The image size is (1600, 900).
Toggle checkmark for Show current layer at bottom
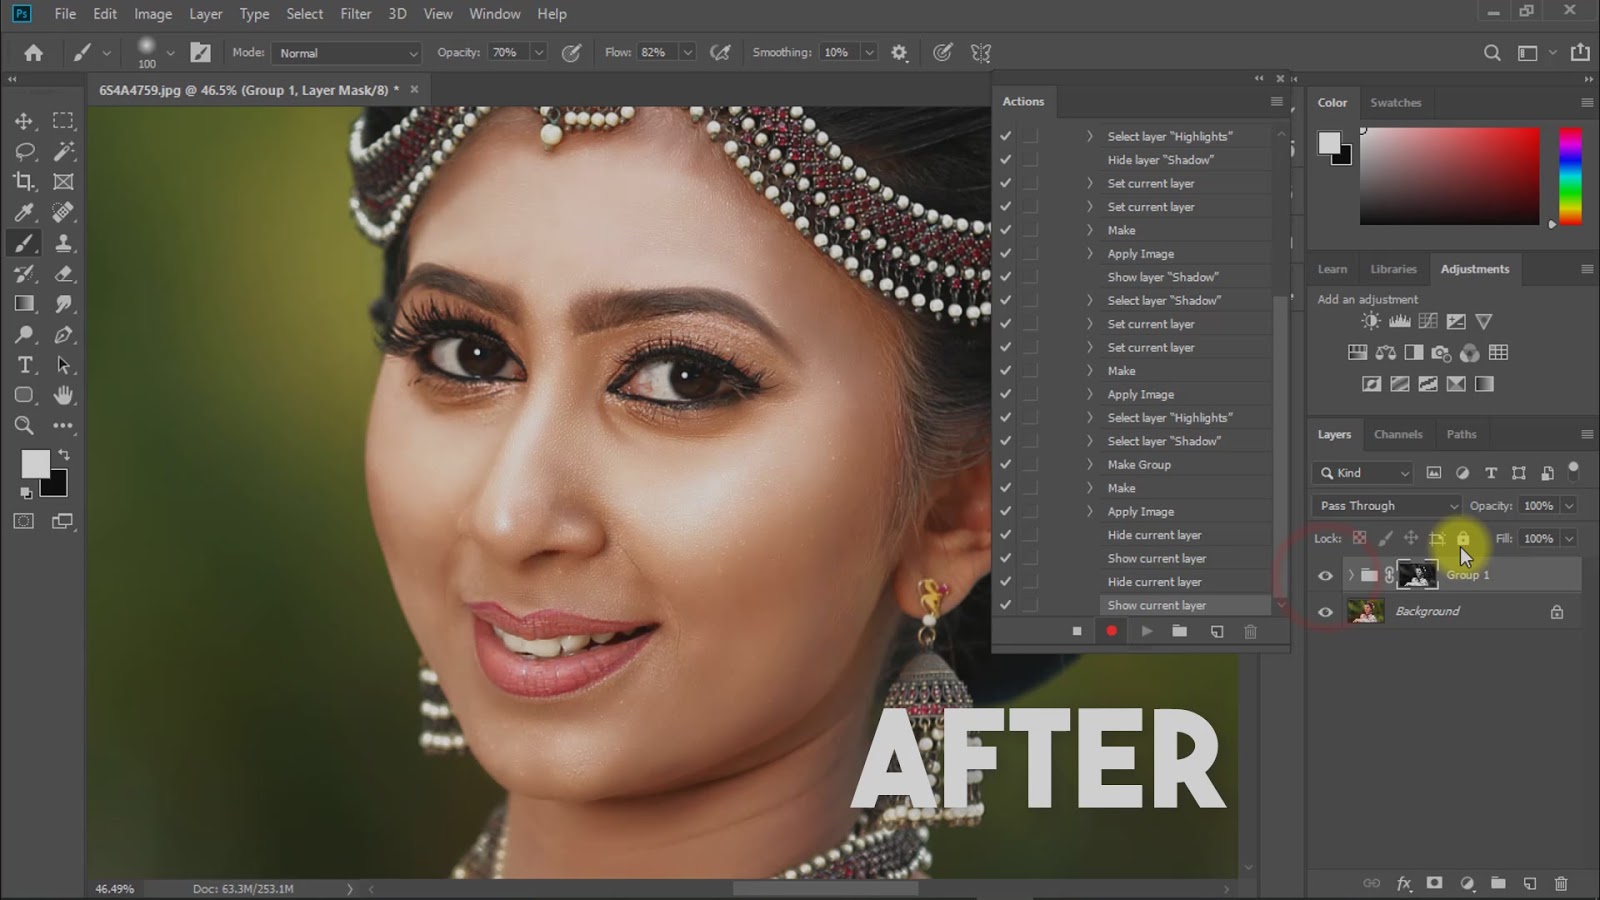1006,605
